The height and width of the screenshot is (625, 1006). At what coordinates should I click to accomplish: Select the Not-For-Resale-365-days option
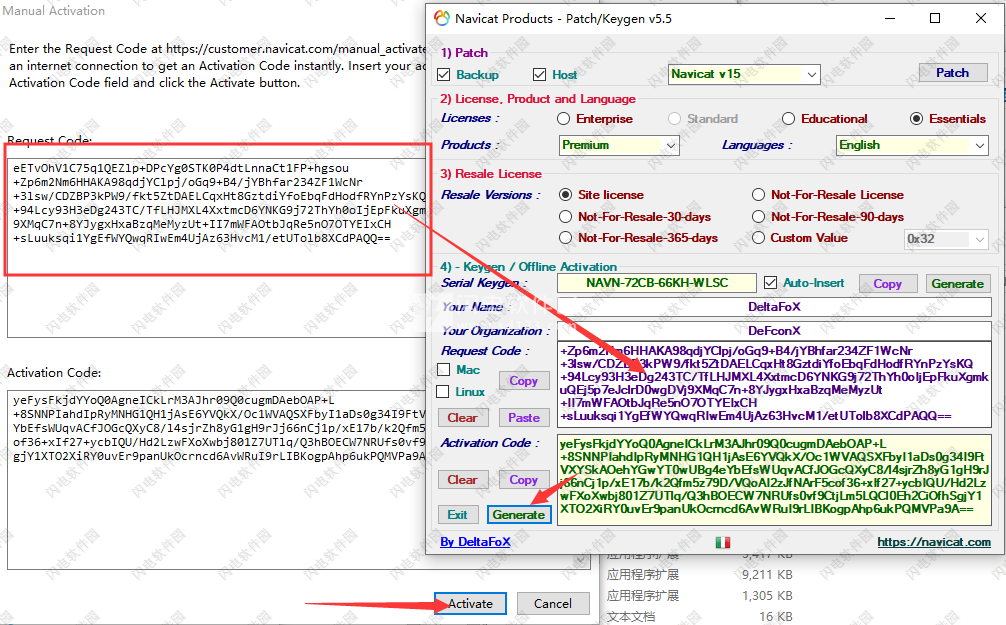click(x=565, y=237)
